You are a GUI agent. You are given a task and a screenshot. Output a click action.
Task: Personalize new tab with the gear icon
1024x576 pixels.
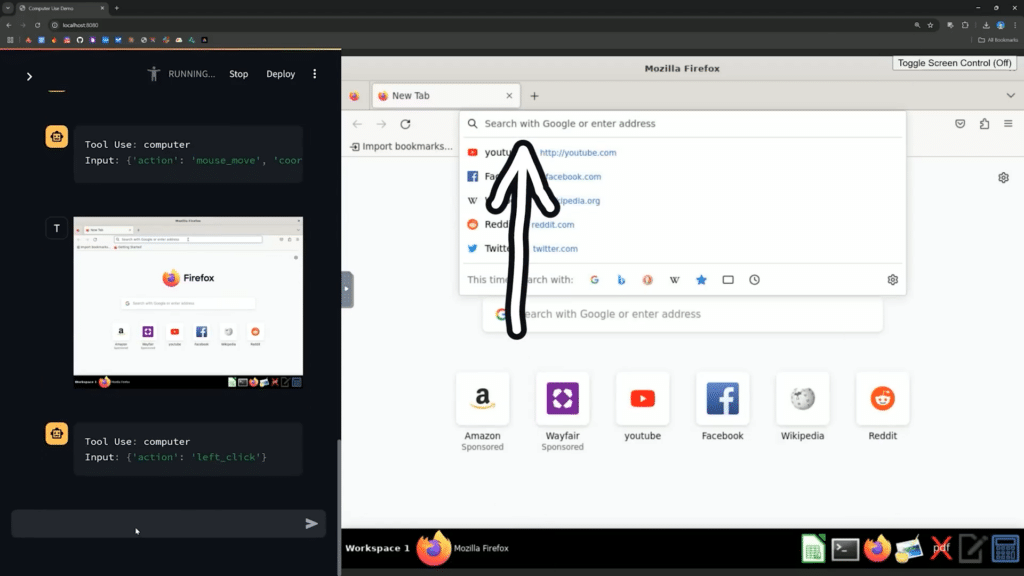pyautogui.click(x=1003, y=178)
